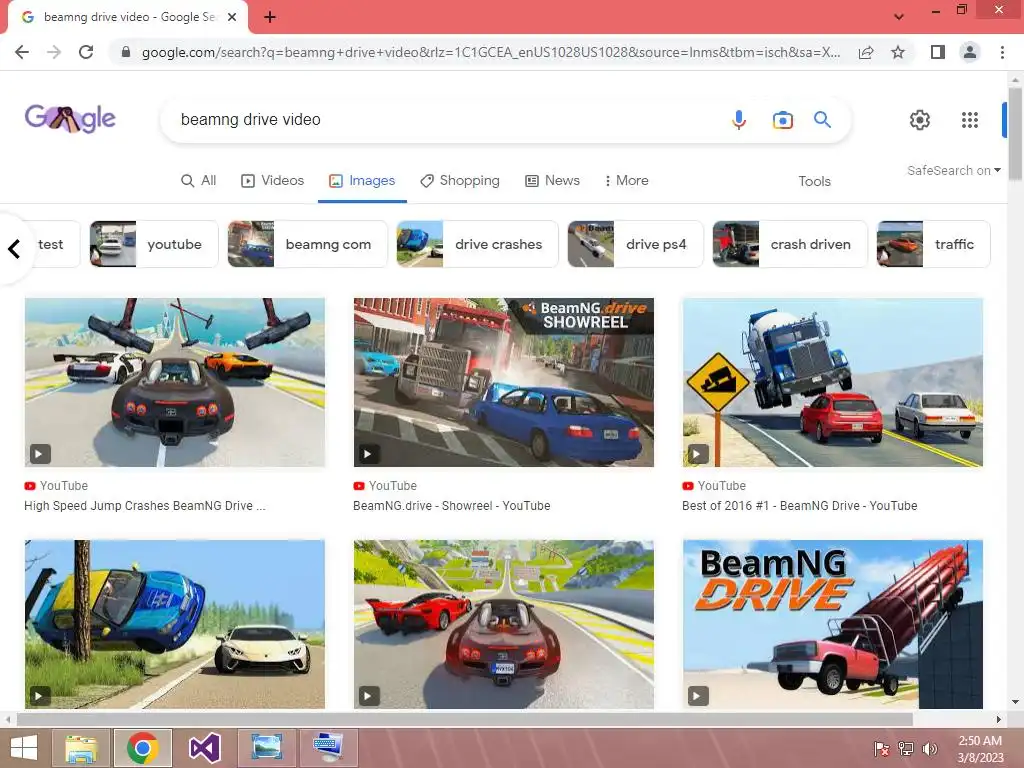Open the Windows Start menu
The width and height of the screenshot is (1024, 768).
click(24, 748)
